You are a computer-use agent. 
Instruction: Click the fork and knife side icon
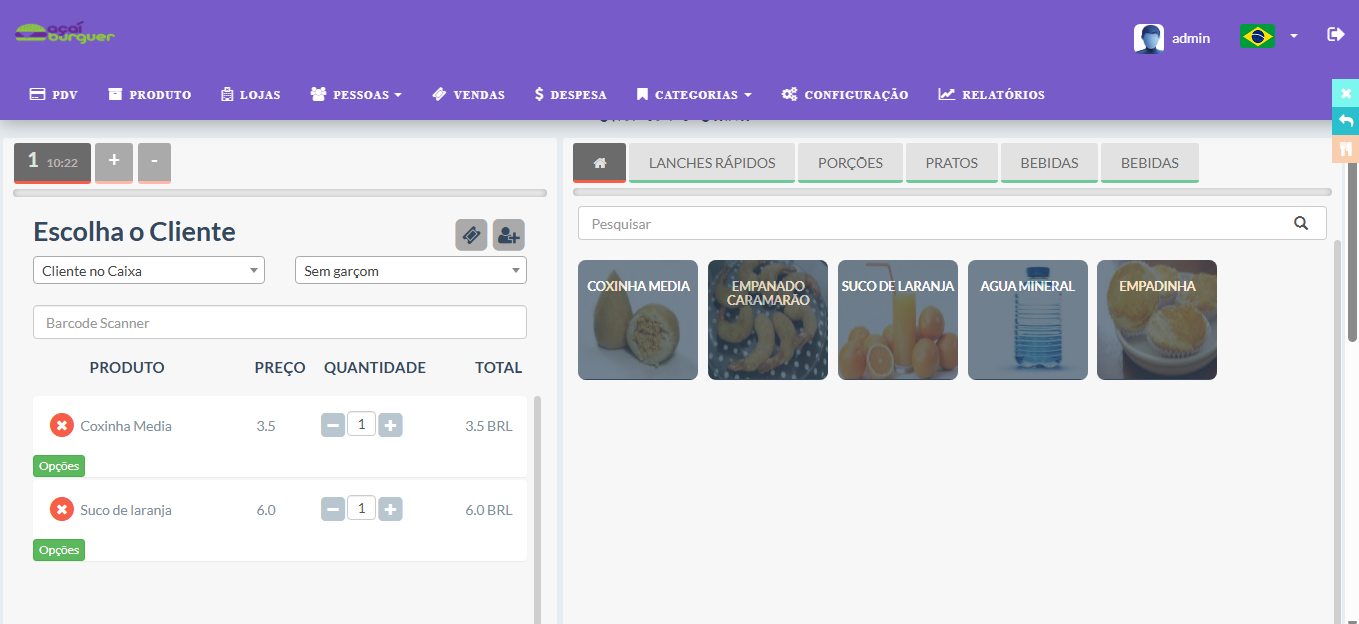(x=1346, y=149)
